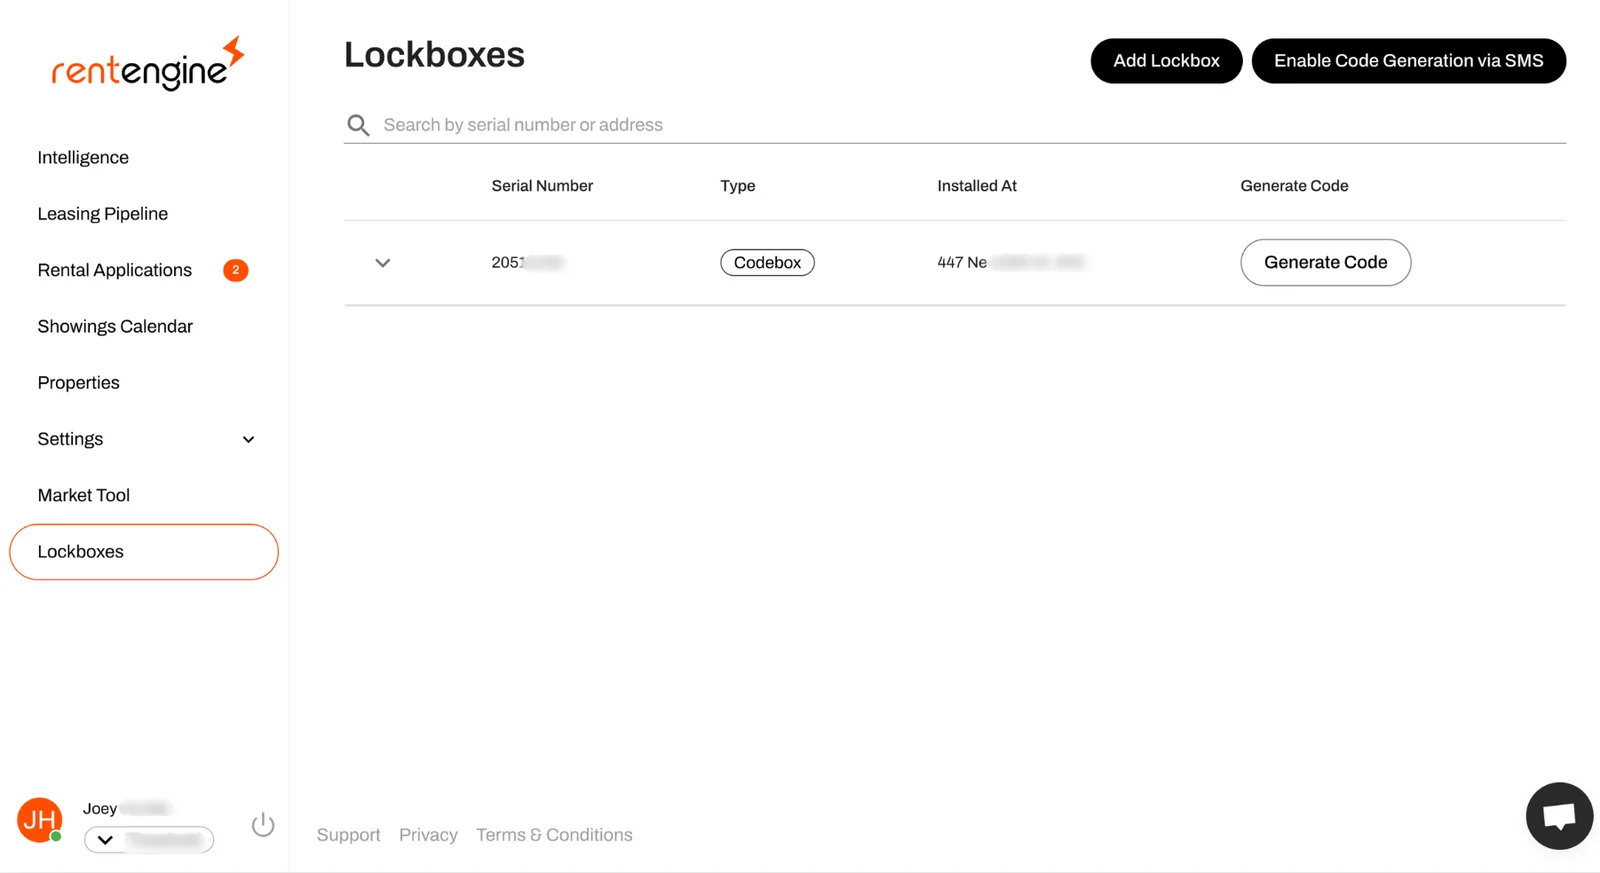Screen dimensions: 1600x873
Task: Click the JH avatar
Action: pos(38,820)
